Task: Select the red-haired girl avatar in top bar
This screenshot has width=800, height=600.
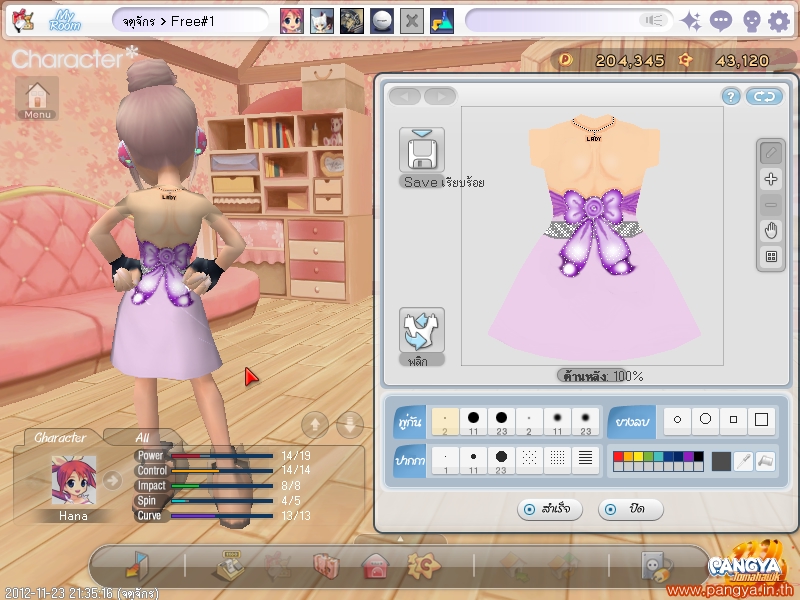Action: [x=291, y=21]
